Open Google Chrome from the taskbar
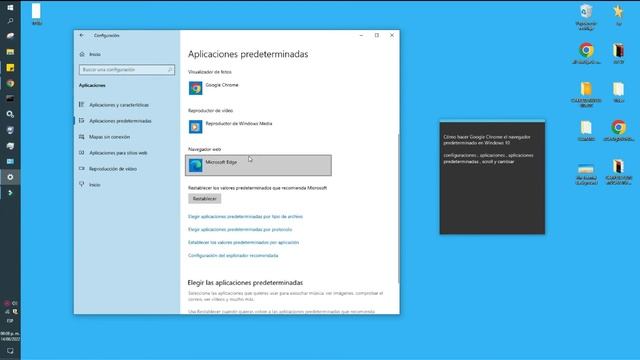The image size is (640, 360). pos(10,83)
